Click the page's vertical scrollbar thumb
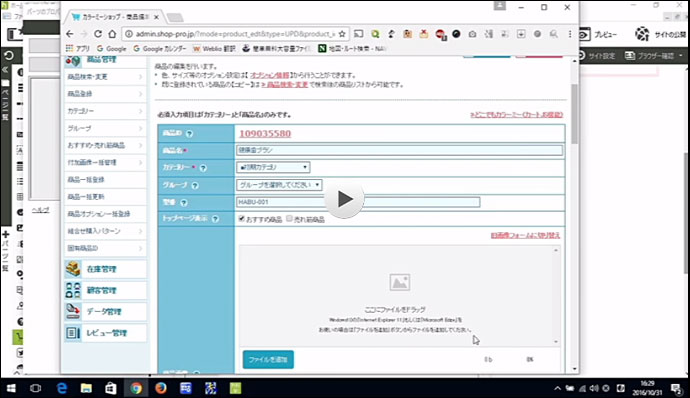The width and height of the screenshot is (690, 398). click(x=574, y=114)
